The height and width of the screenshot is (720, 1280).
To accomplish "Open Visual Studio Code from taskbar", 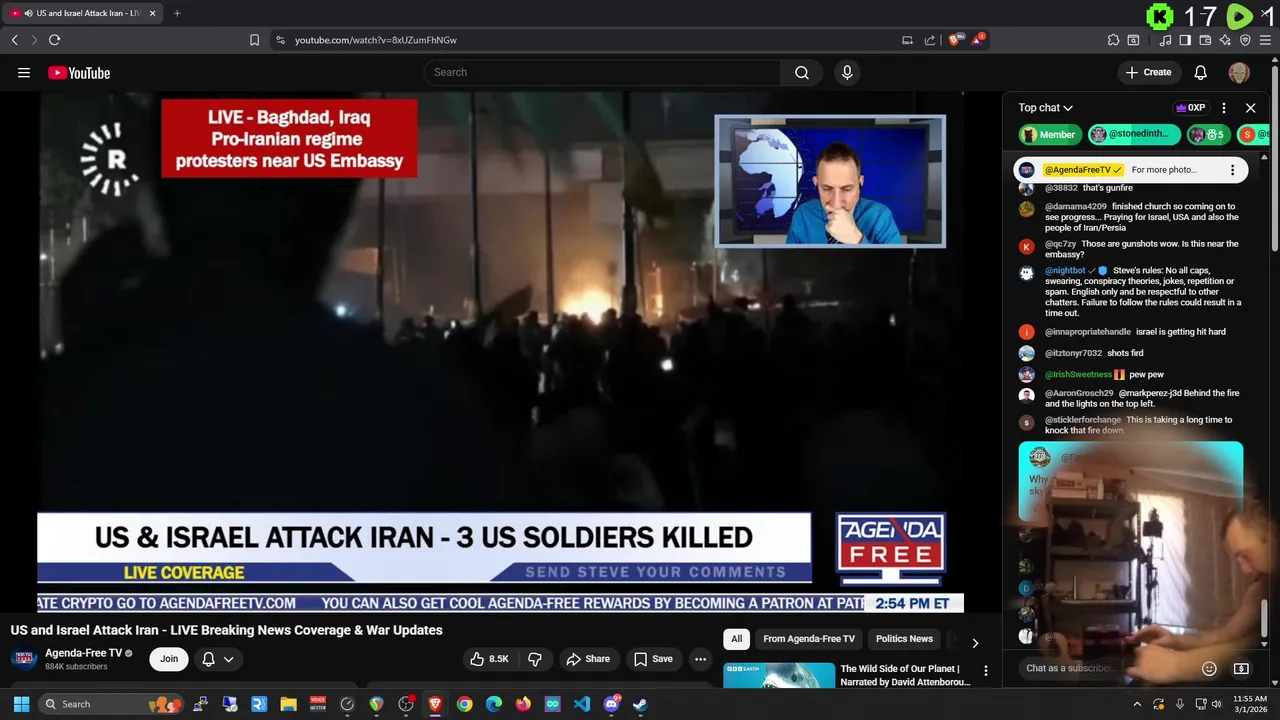I will 582,704.
